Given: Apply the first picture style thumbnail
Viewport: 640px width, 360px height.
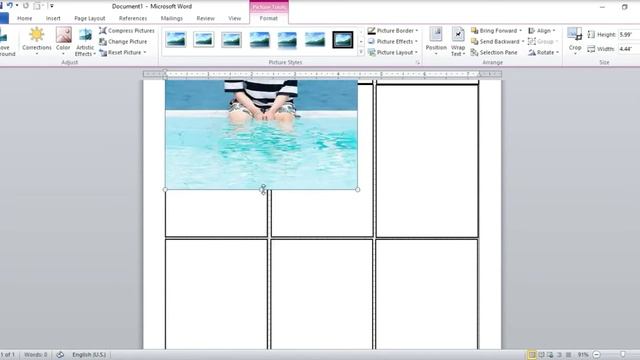Looking at the screenshot, I should 176,40.
